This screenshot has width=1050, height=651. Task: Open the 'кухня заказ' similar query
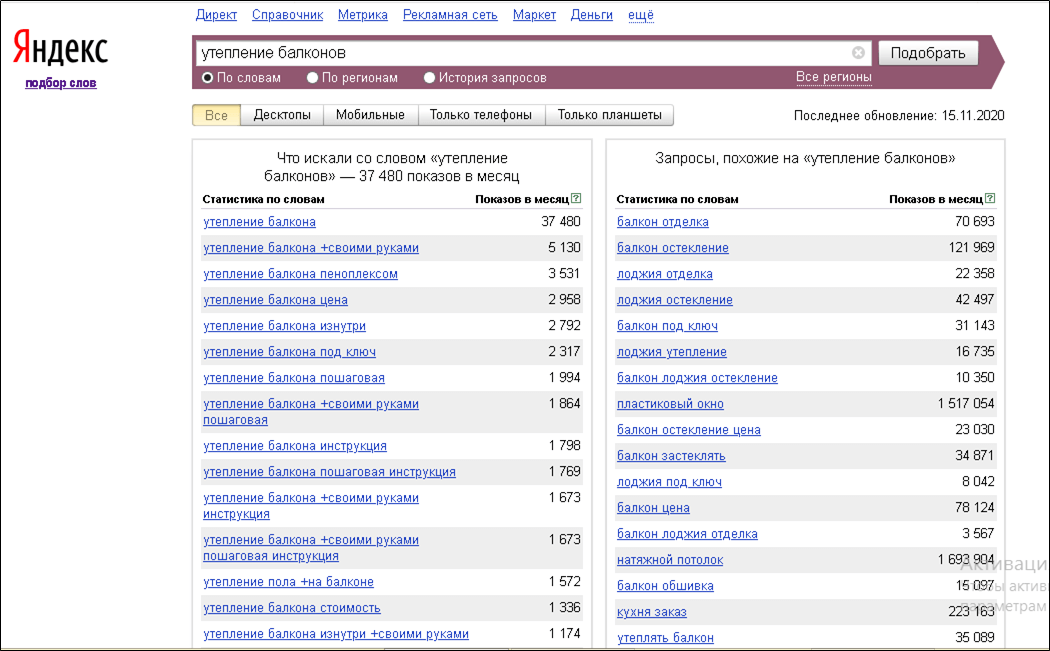[652, 612]
